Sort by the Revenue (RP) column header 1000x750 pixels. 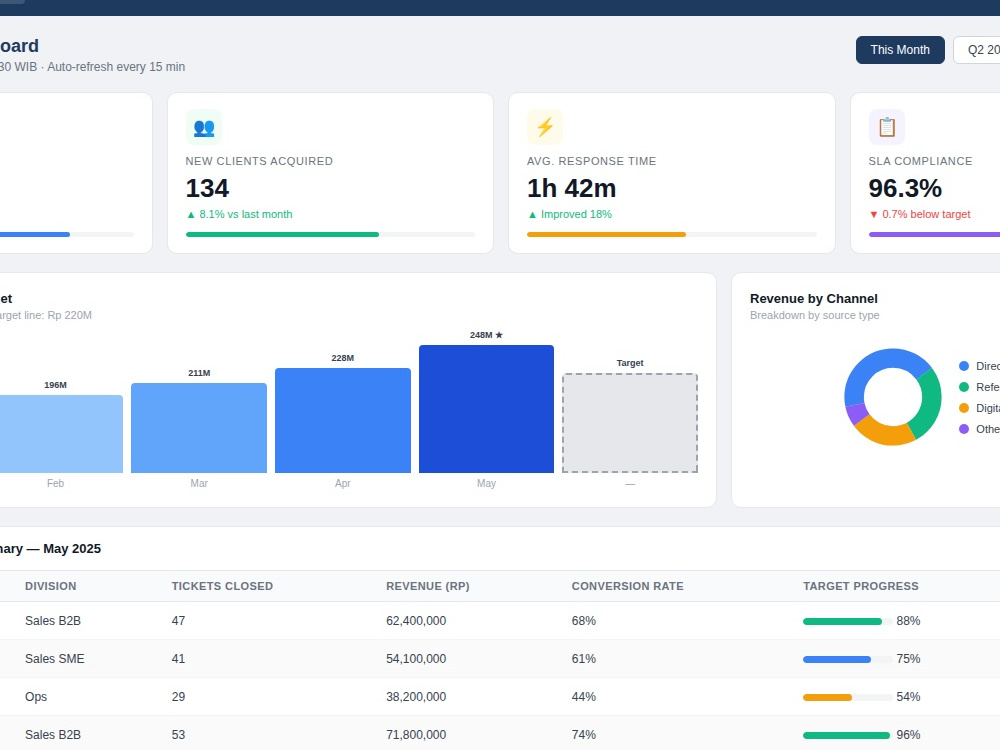tap(427, 586)
